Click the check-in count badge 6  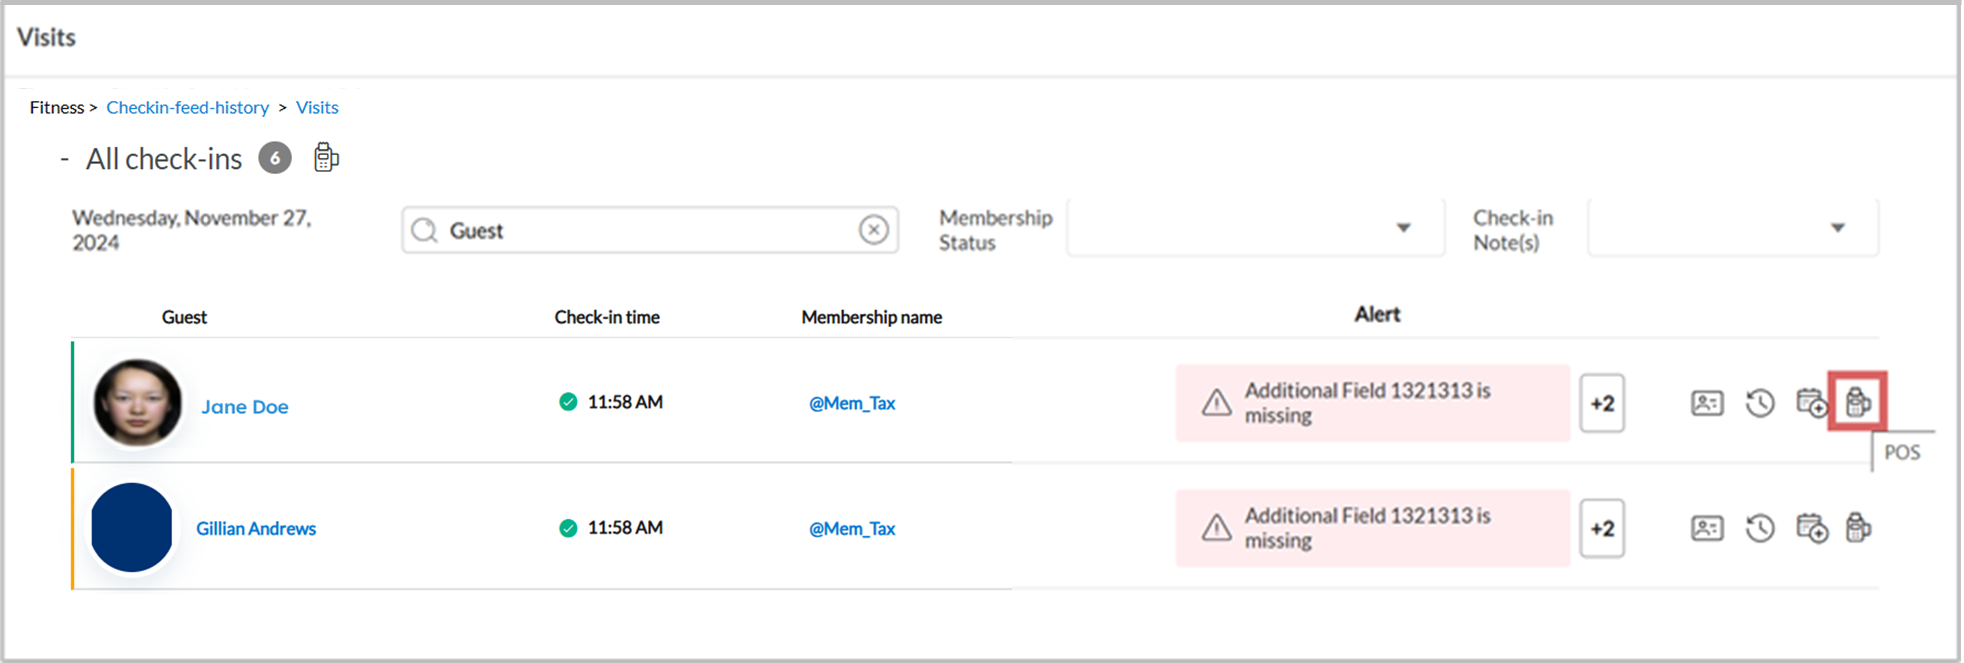tap(275, 158)
